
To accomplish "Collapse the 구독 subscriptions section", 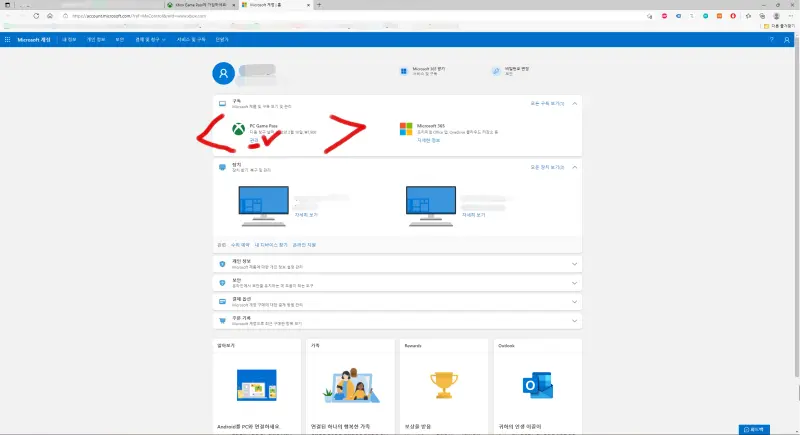I will 574,104.
